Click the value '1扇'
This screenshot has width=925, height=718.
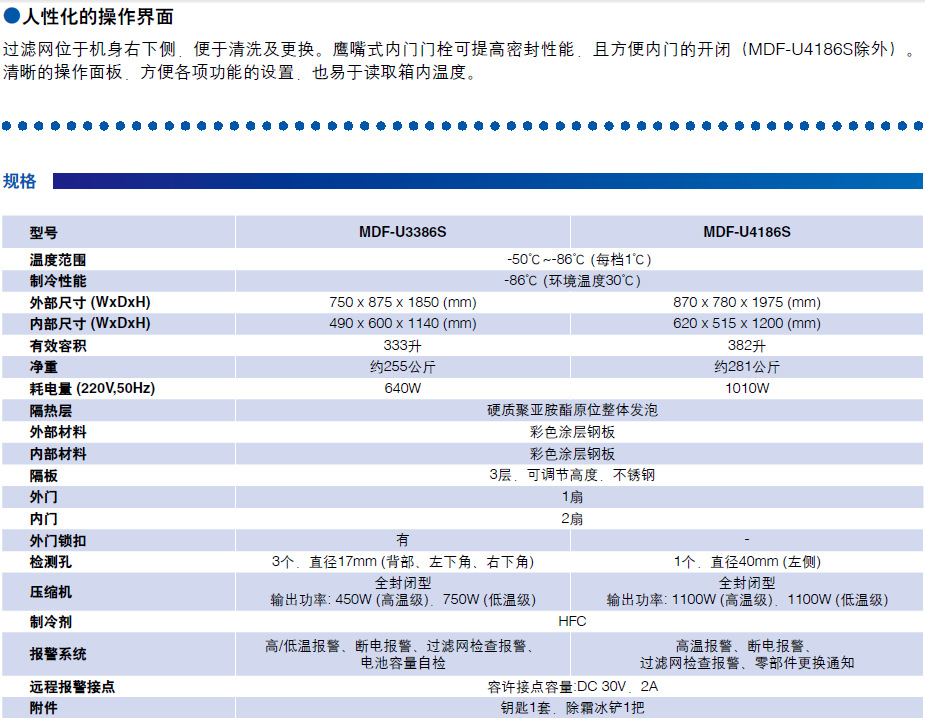(572, 497)
